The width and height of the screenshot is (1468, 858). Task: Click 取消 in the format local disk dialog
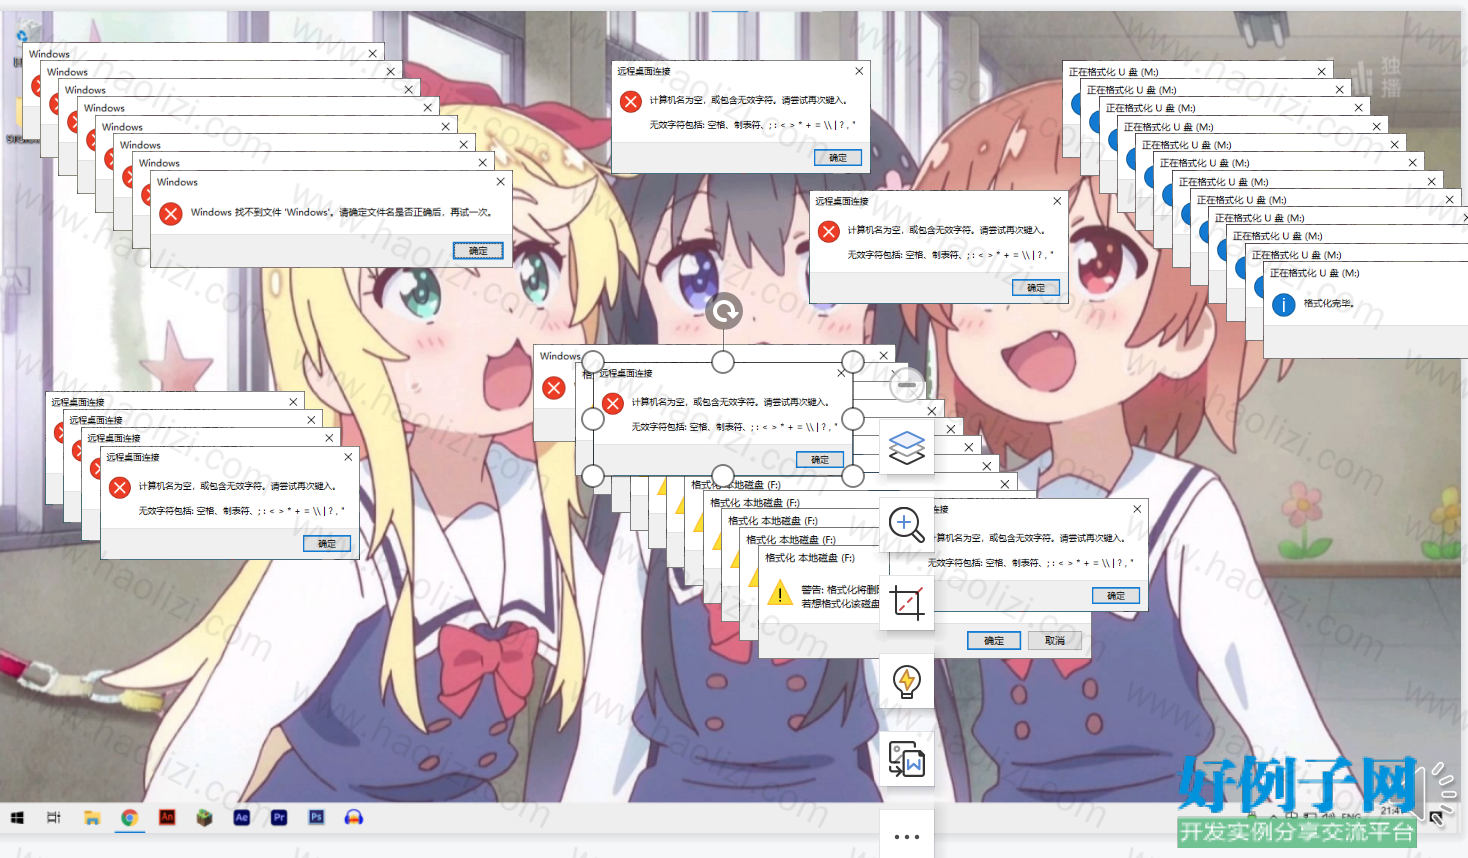(x=1054, y=640)
